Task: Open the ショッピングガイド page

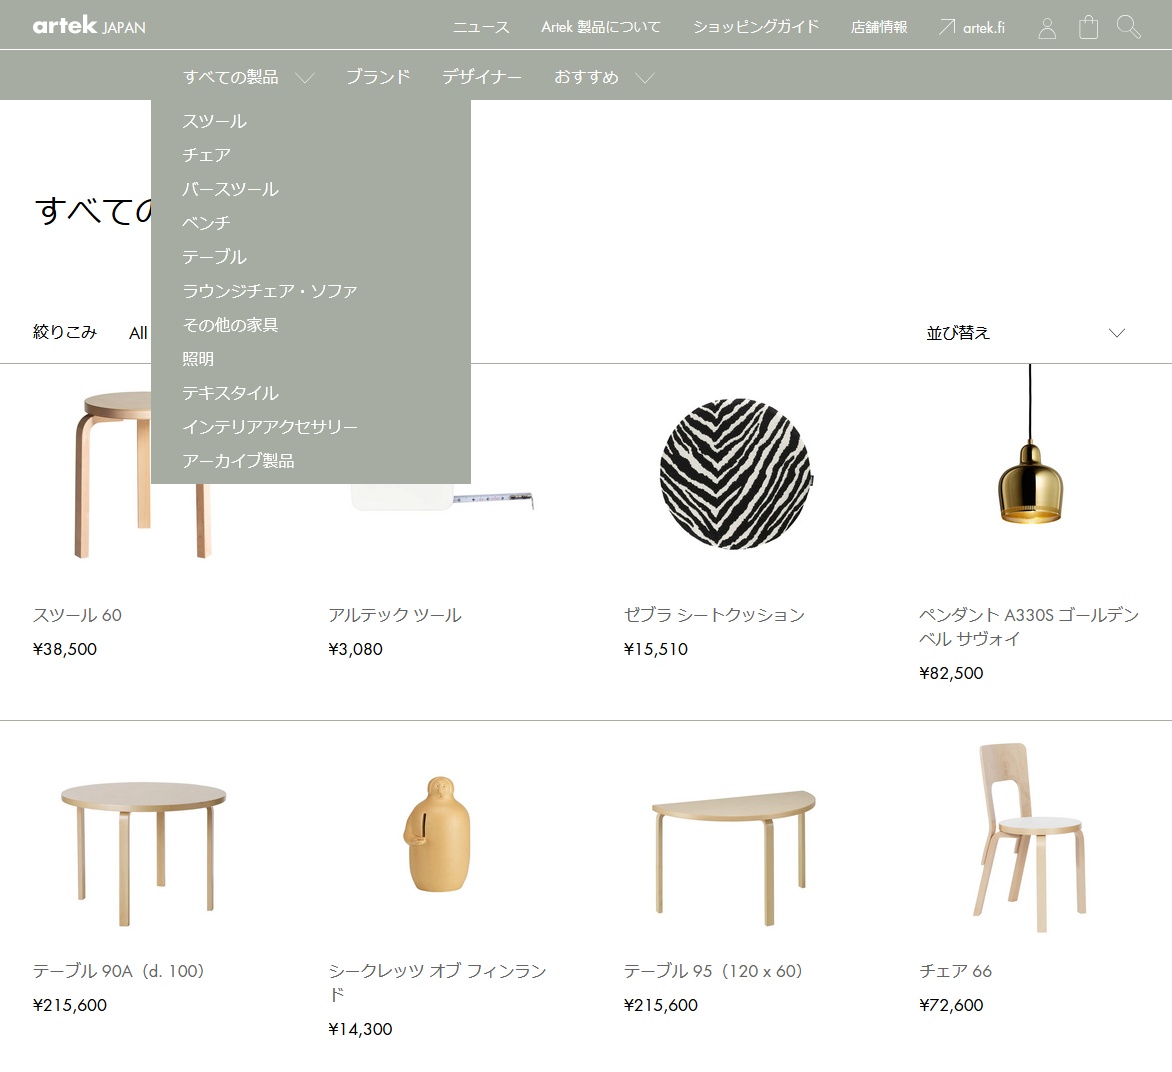Action: (x=755, y=27)
